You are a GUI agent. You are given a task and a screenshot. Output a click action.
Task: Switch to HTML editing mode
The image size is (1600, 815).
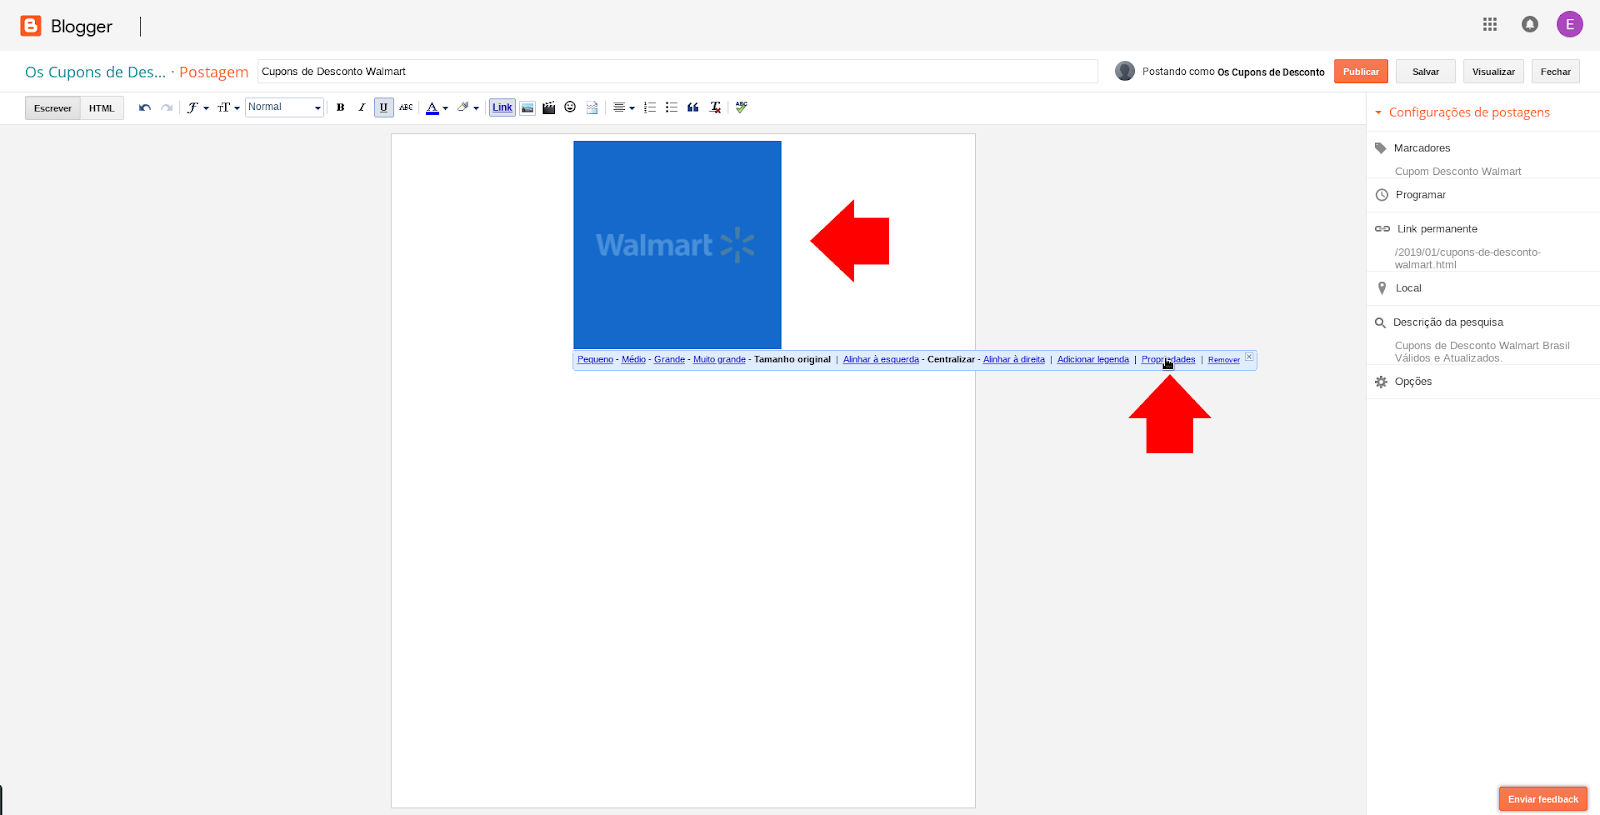(102, 108)
